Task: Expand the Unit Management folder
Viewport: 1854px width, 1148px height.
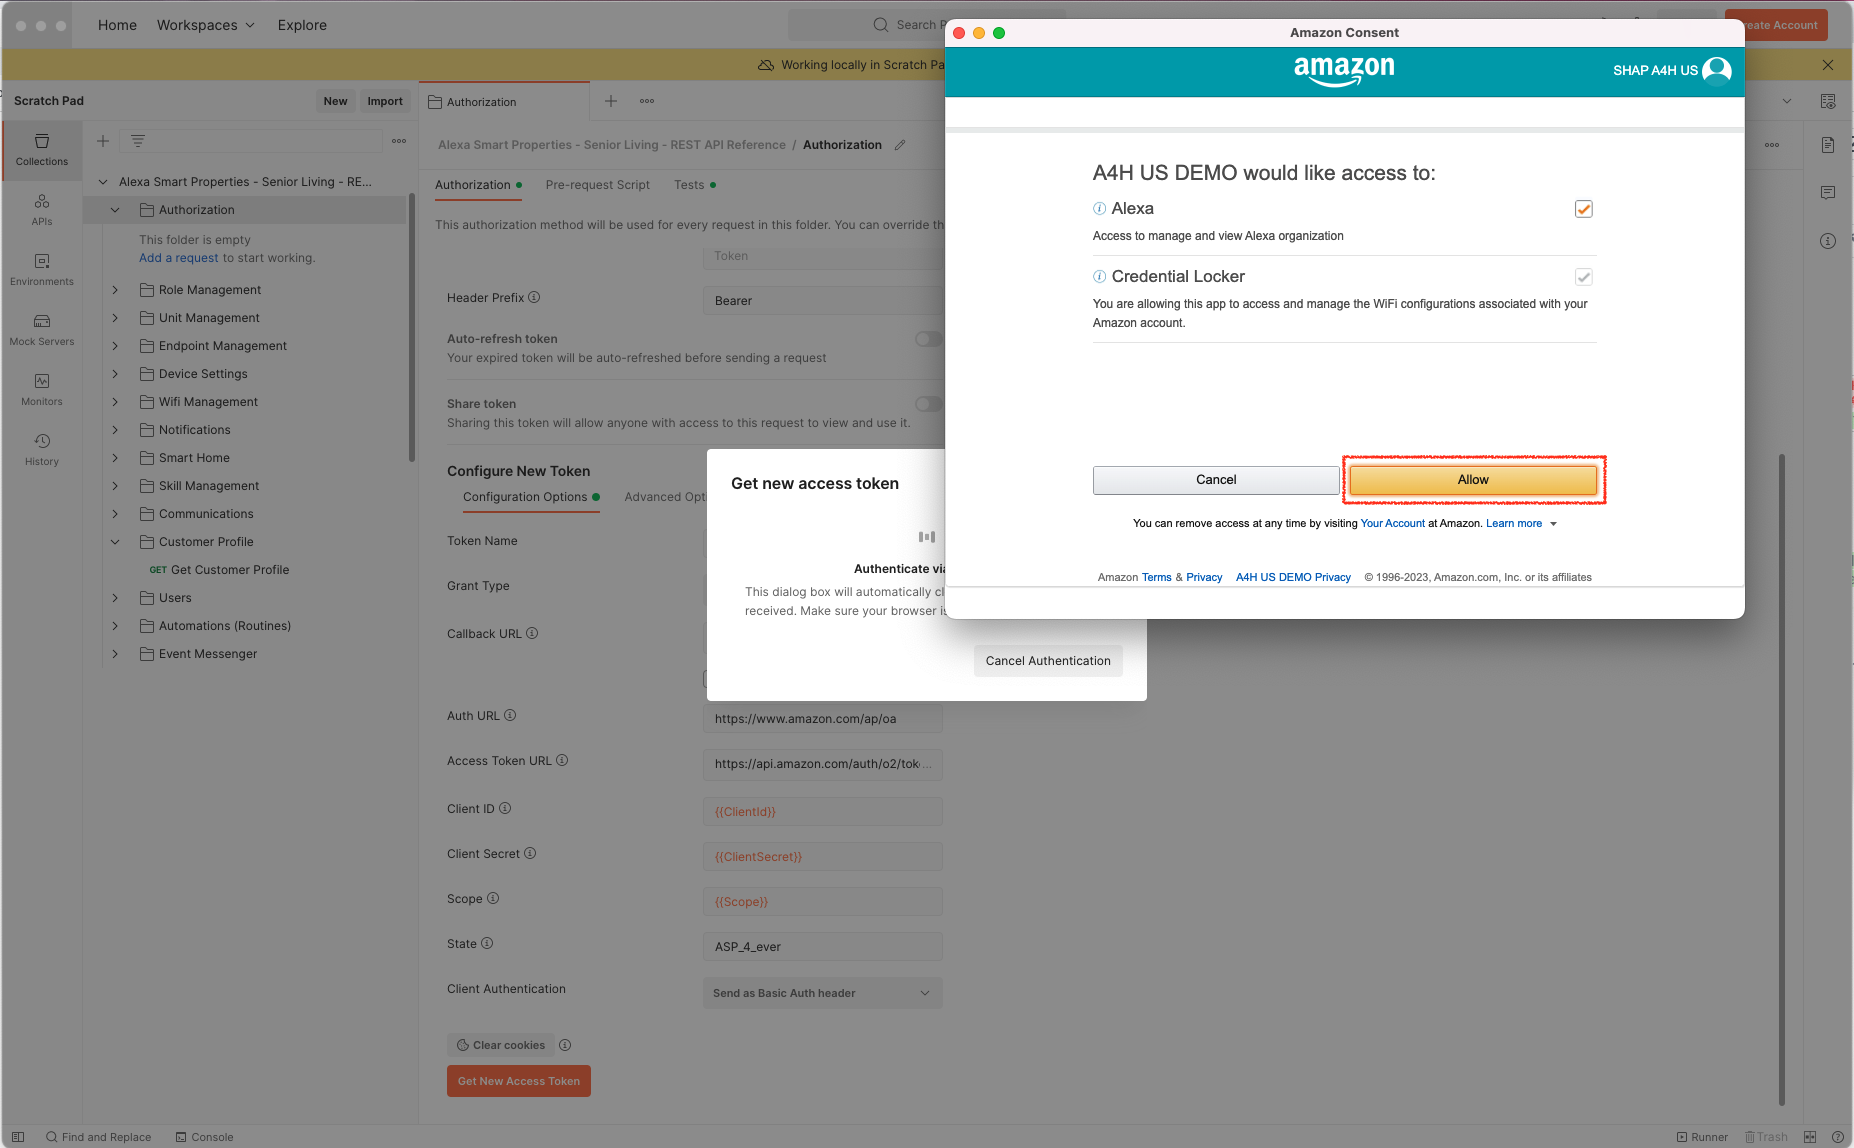Action: point(115,318)
